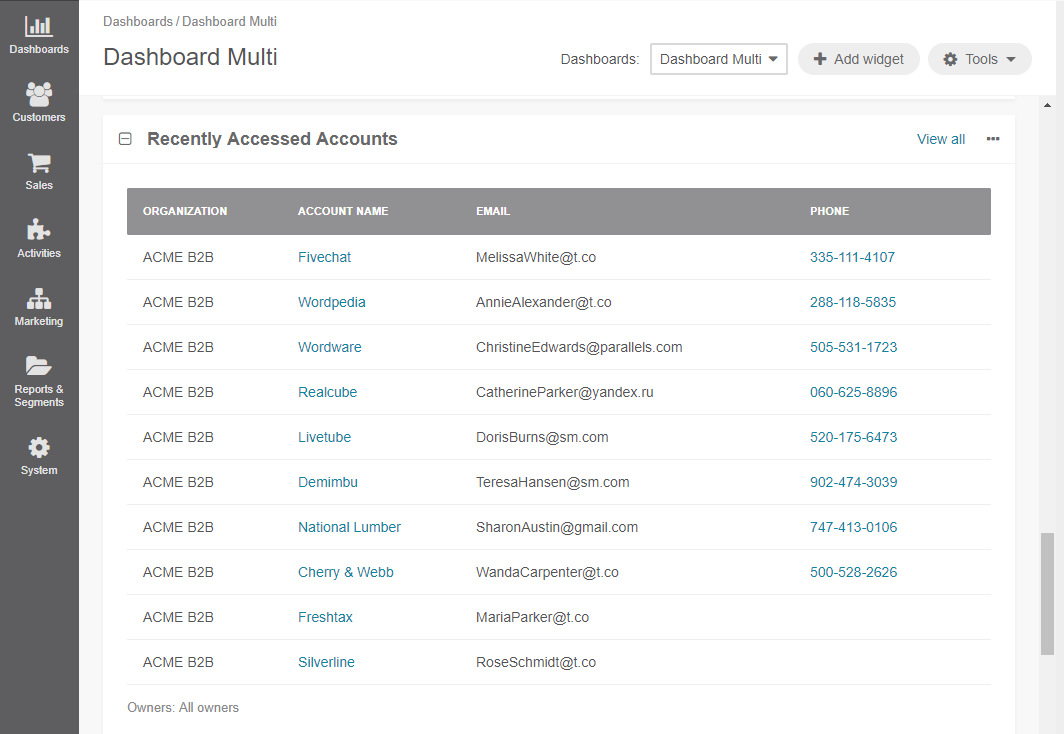Viewport: 1064px width, 734px height.
Task: Select email SharonAustin@gmail.com
Action: pos(556,527)
